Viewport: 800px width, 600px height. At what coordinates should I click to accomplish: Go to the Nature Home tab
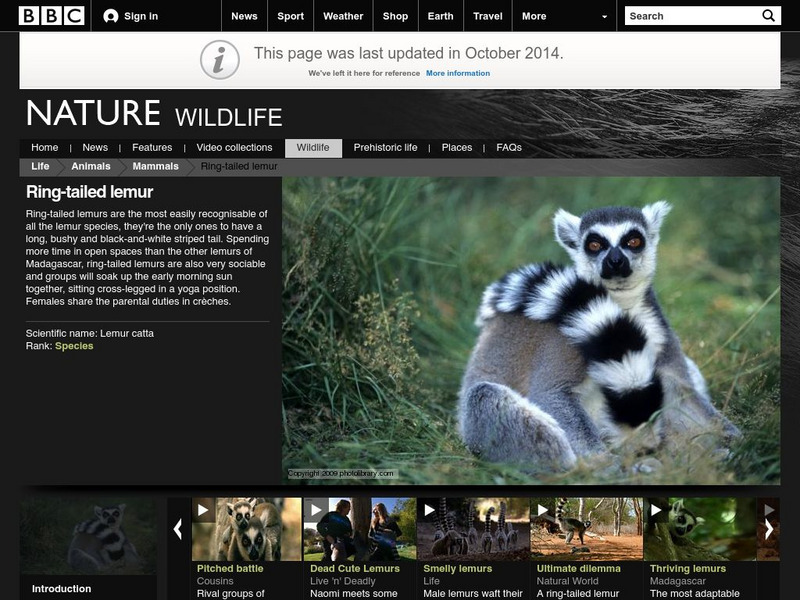pos(44,147)
